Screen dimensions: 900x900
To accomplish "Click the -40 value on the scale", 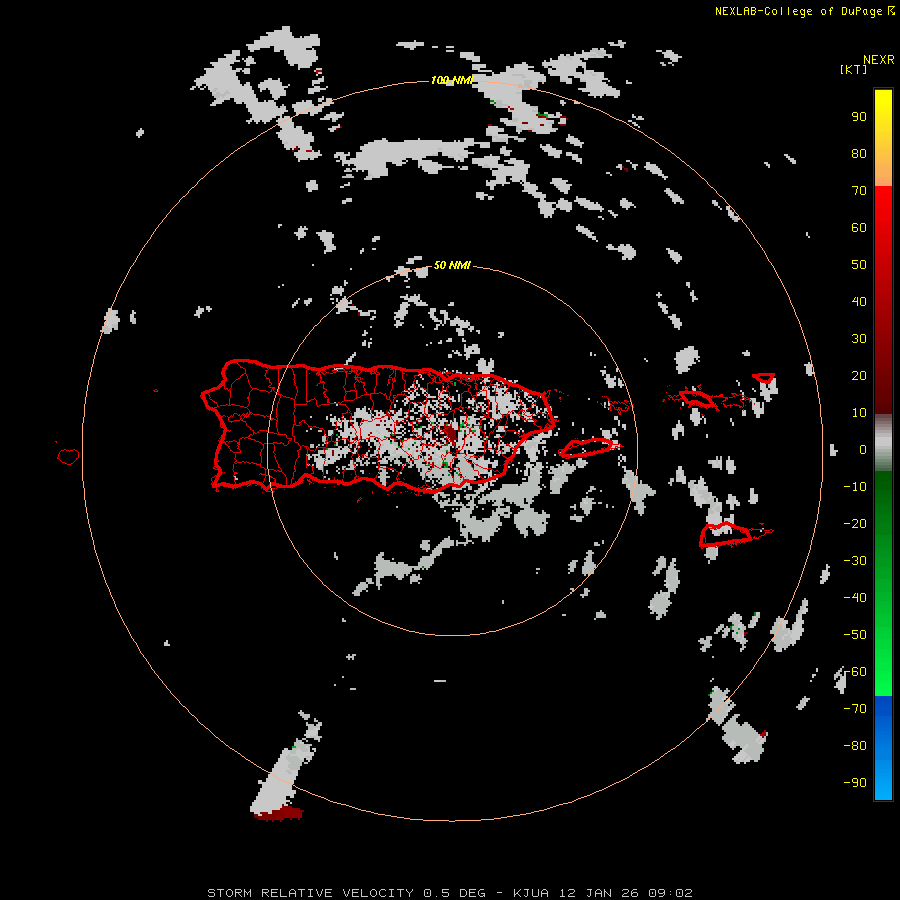I will coord(855,598).
